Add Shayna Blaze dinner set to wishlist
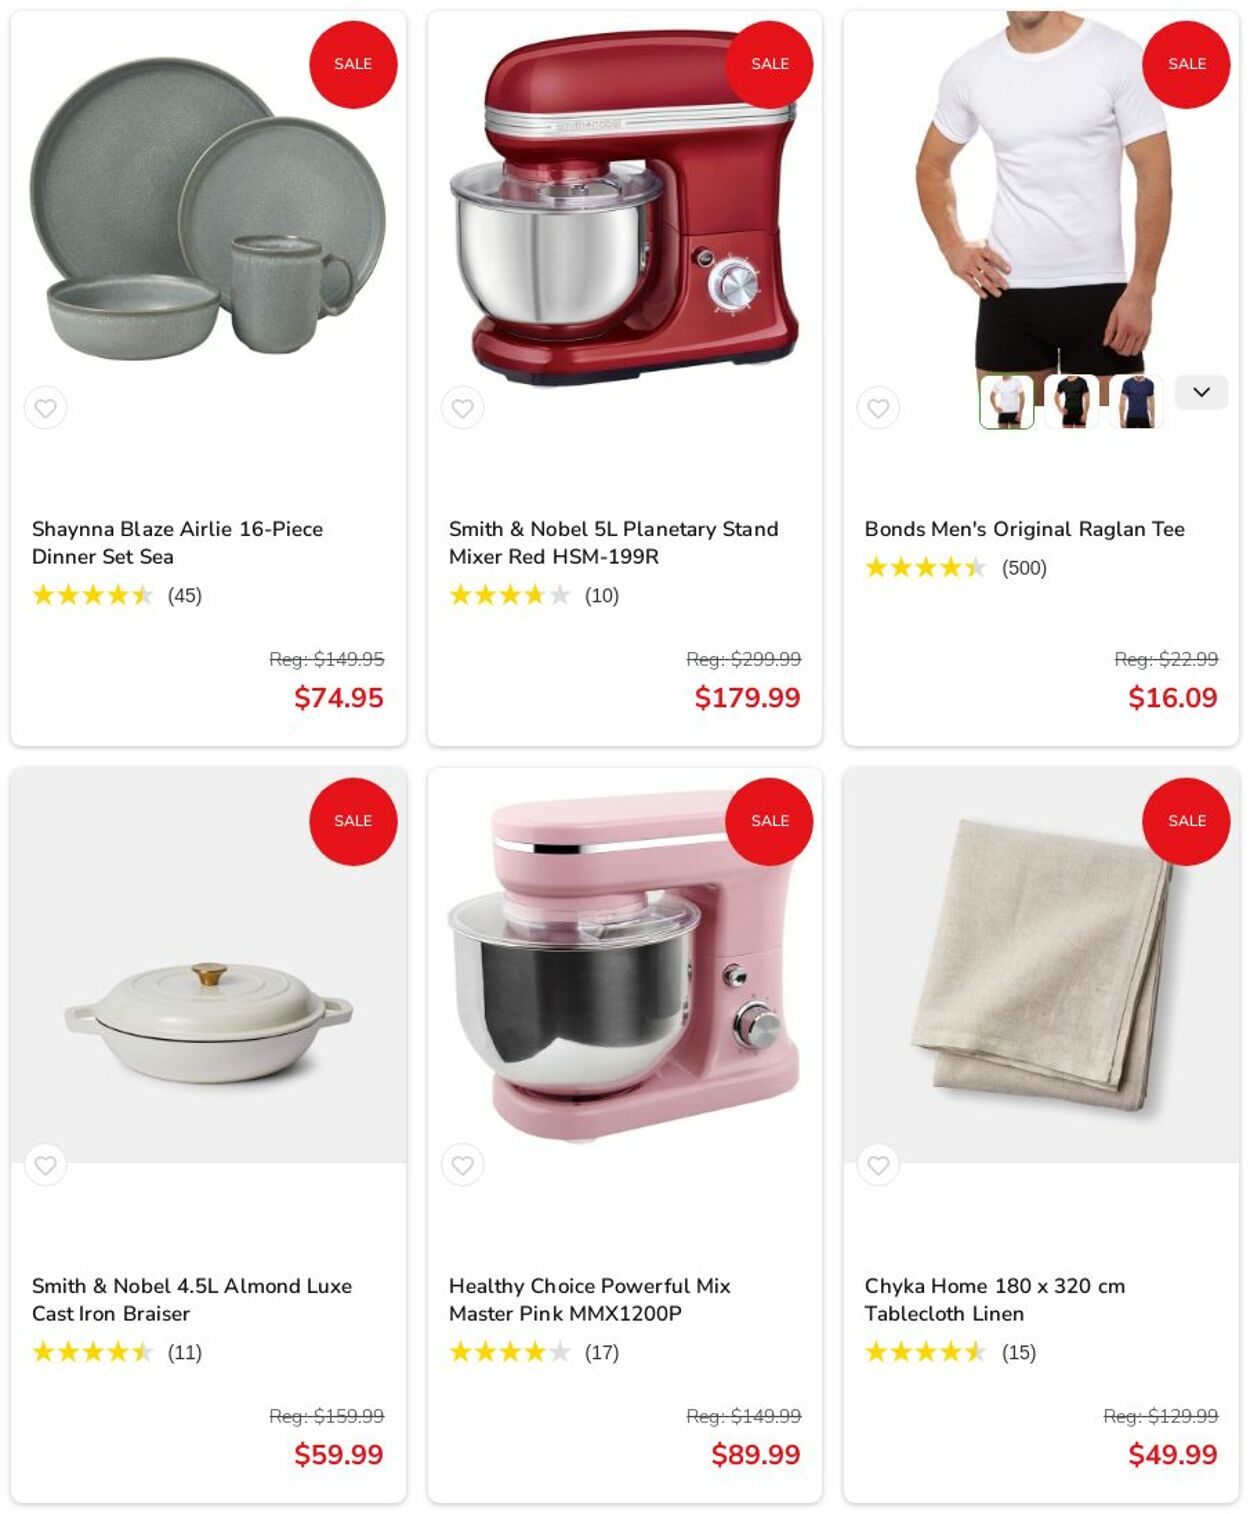 [45, 408]
